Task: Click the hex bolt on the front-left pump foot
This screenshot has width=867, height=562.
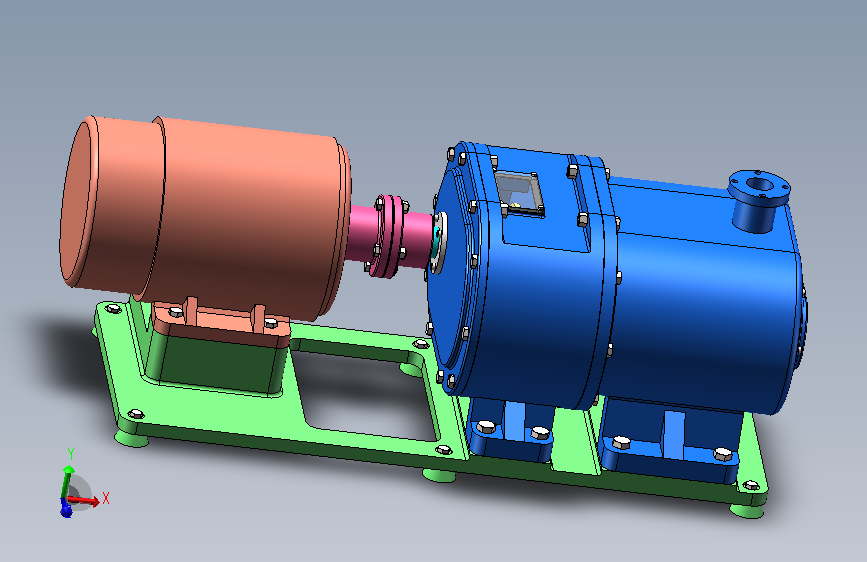Action: (x=485, y=426)
